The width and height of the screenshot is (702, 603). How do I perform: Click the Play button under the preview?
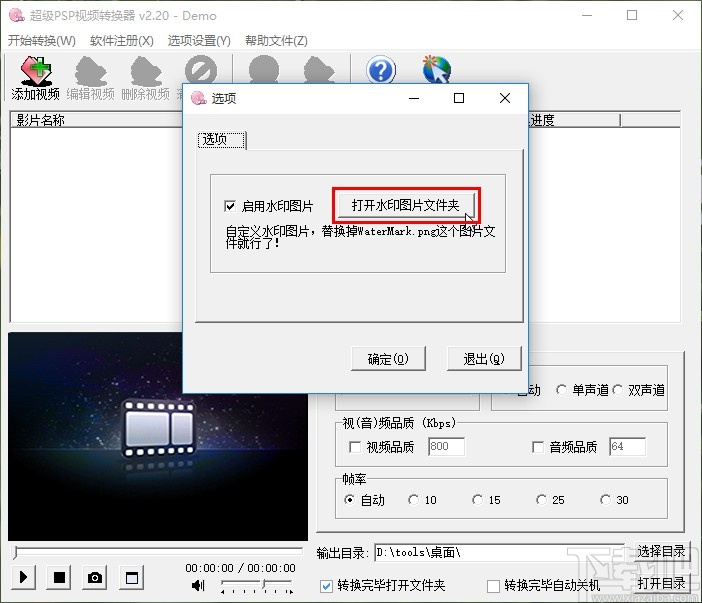click(x=23, y=577)
